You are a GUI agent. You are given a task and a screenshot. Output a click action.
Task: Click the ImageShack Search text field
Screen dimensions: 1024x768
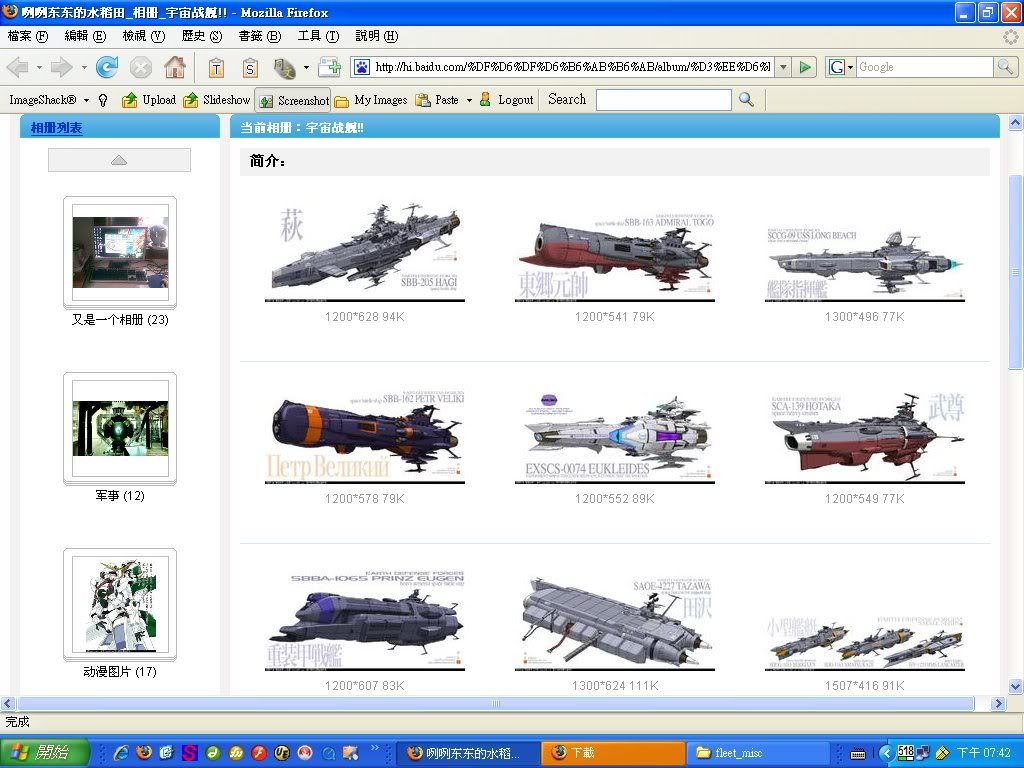(x=664, y=100)
